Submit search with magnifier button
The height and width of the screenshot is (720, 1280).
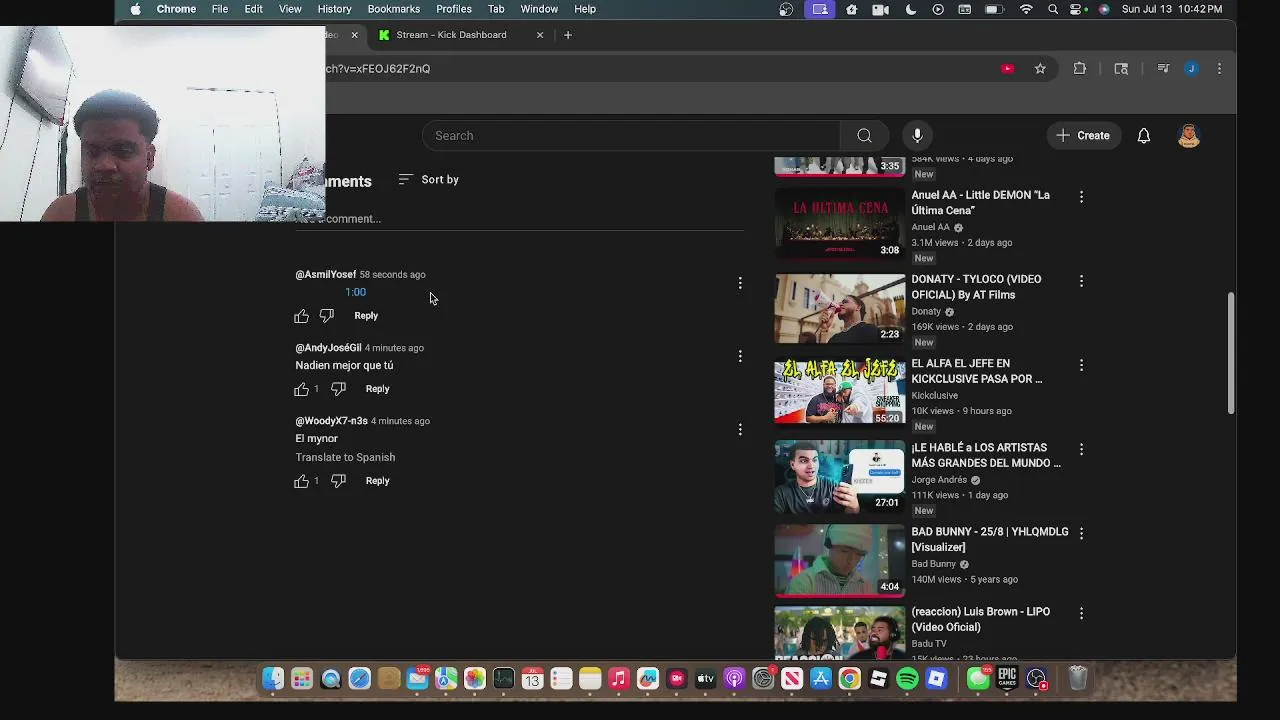coord(864,135)
